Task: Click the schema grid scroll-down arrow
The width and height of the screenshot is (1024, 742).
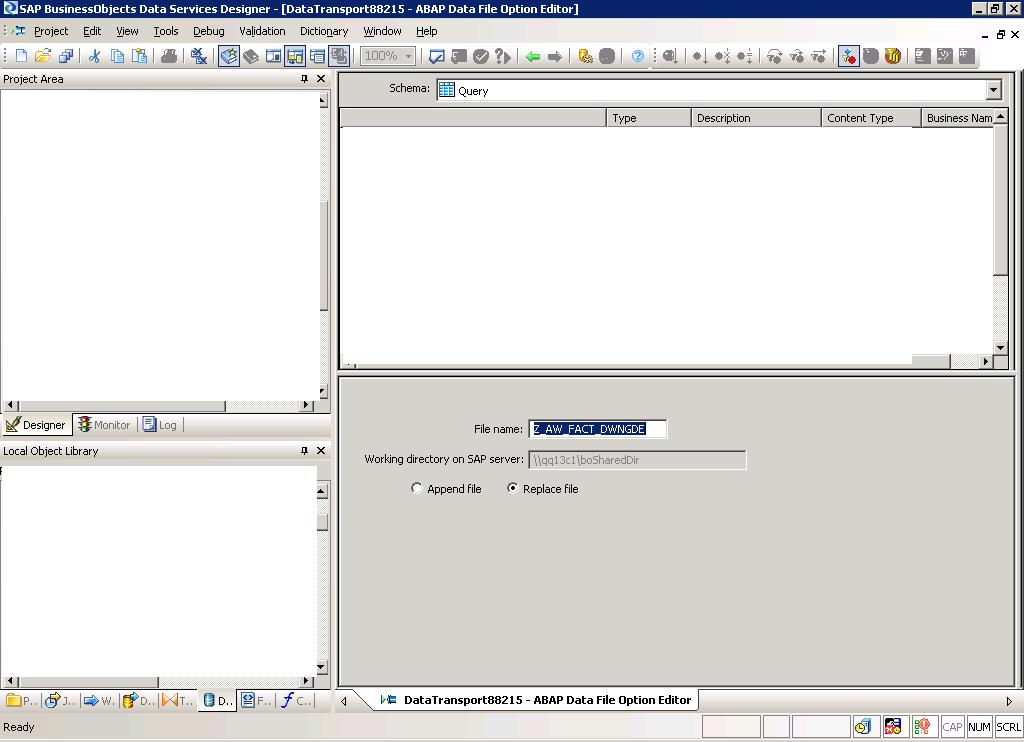Action: click(x=1000, y=347)
